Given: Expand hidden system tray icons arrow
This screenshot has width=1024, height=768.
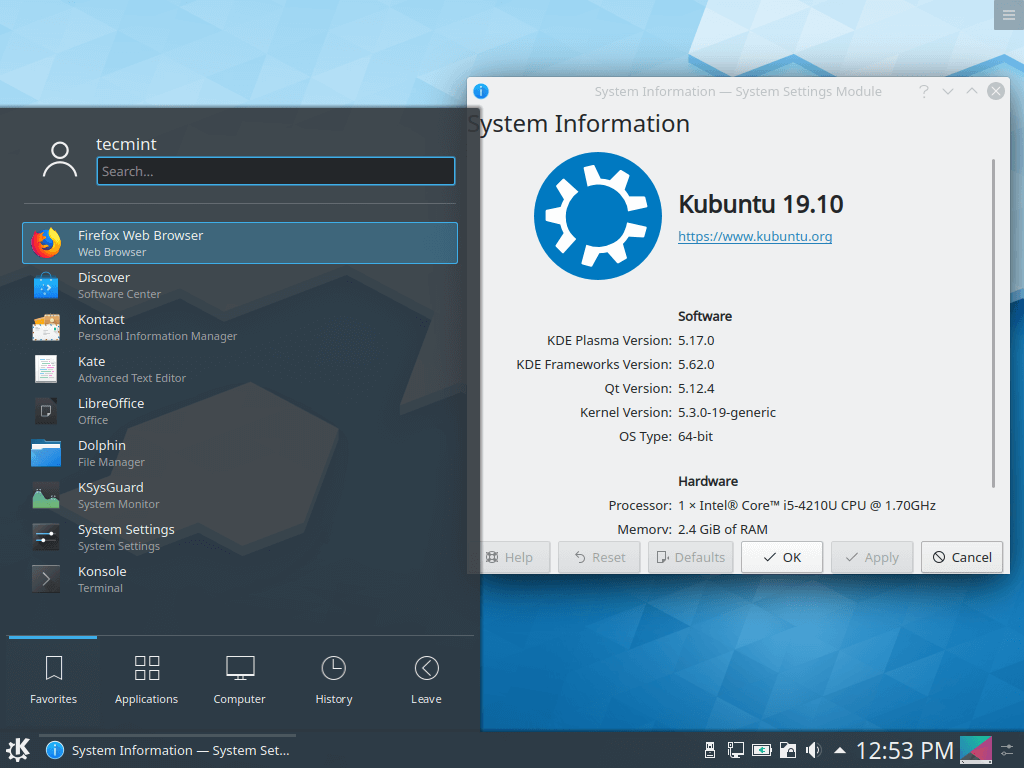Looking at the screenshot, I should point(840,750).
